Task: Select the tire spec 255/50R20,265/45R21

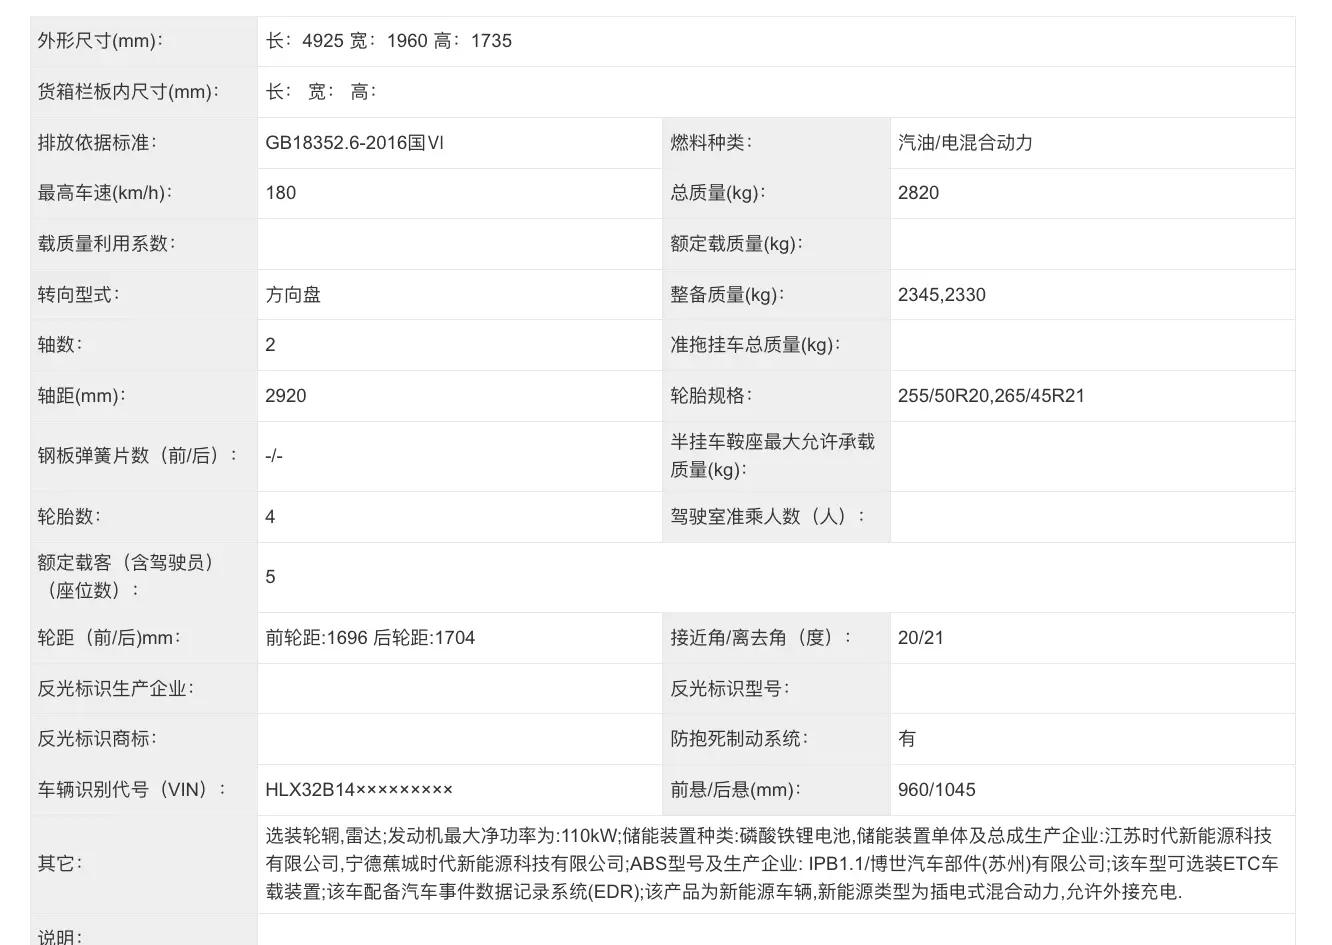Action: (992, 396)
